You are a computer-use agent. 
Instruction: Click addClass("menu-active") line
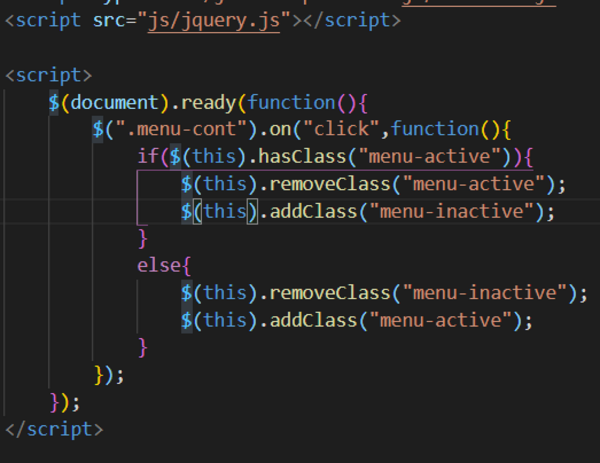point(357,320)
